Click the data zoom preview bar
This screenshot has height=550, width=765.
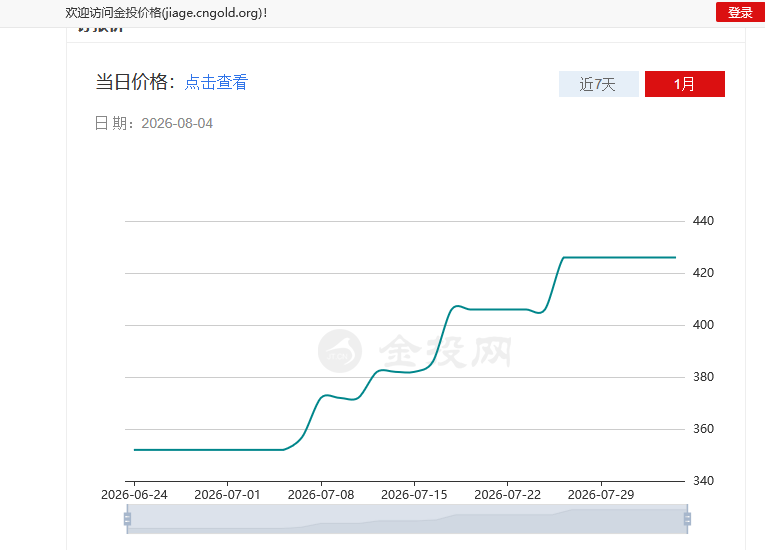pos(407,519)
